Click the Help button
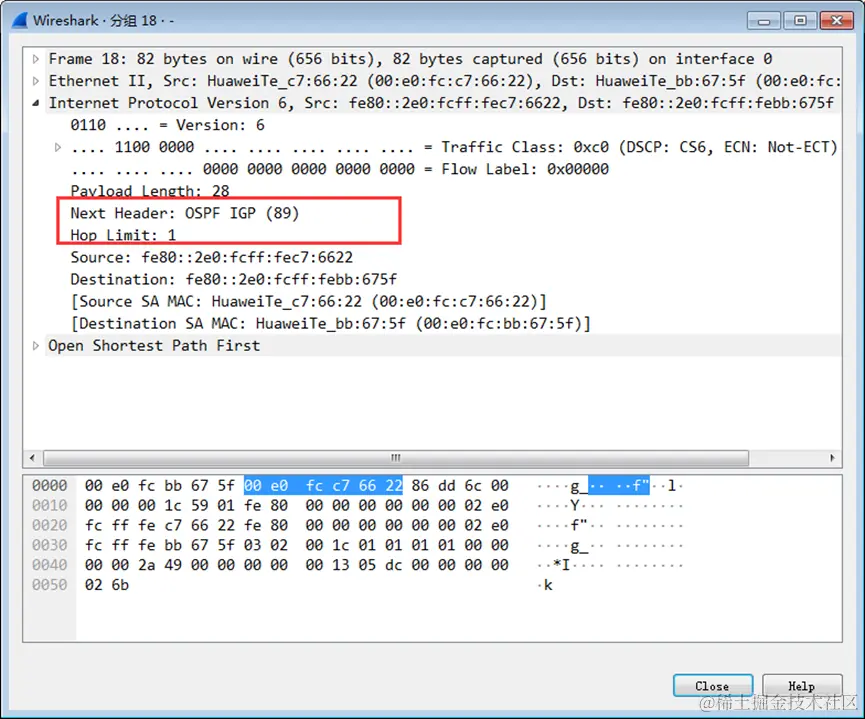The width and height of the screenshot is (865, 719). tap(802, 686)
